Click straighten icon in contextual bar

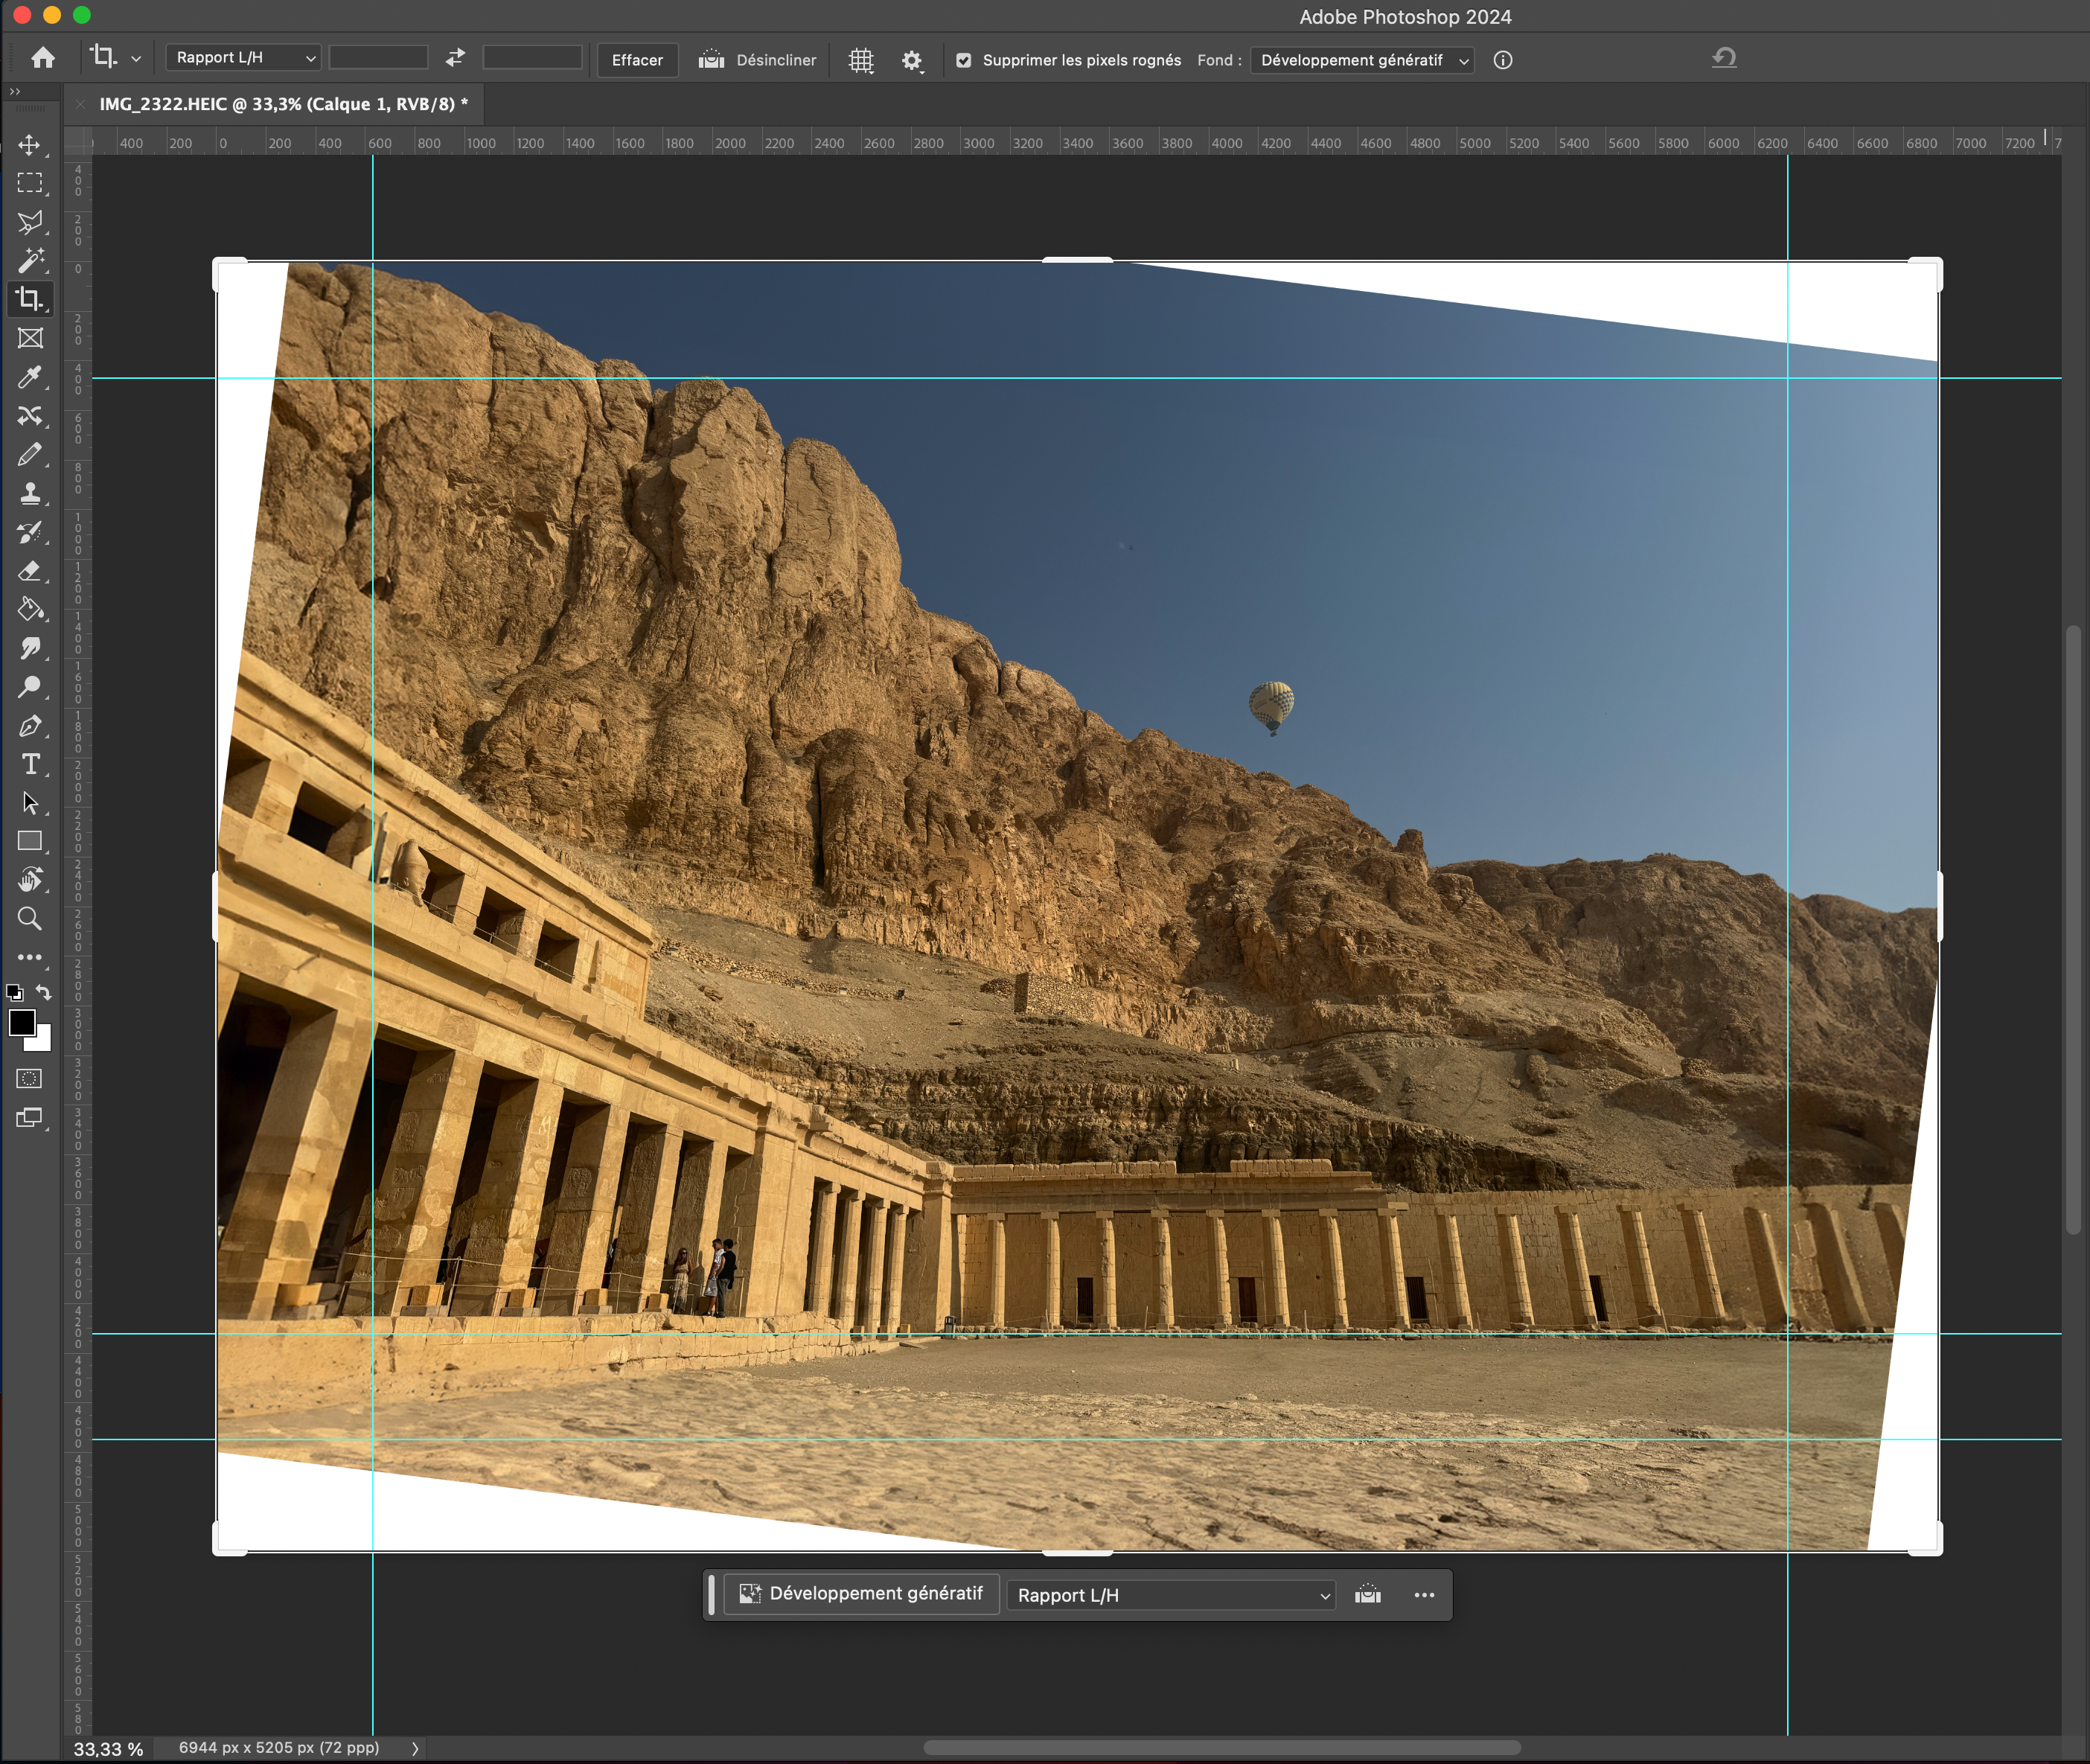(1367, 1594)
